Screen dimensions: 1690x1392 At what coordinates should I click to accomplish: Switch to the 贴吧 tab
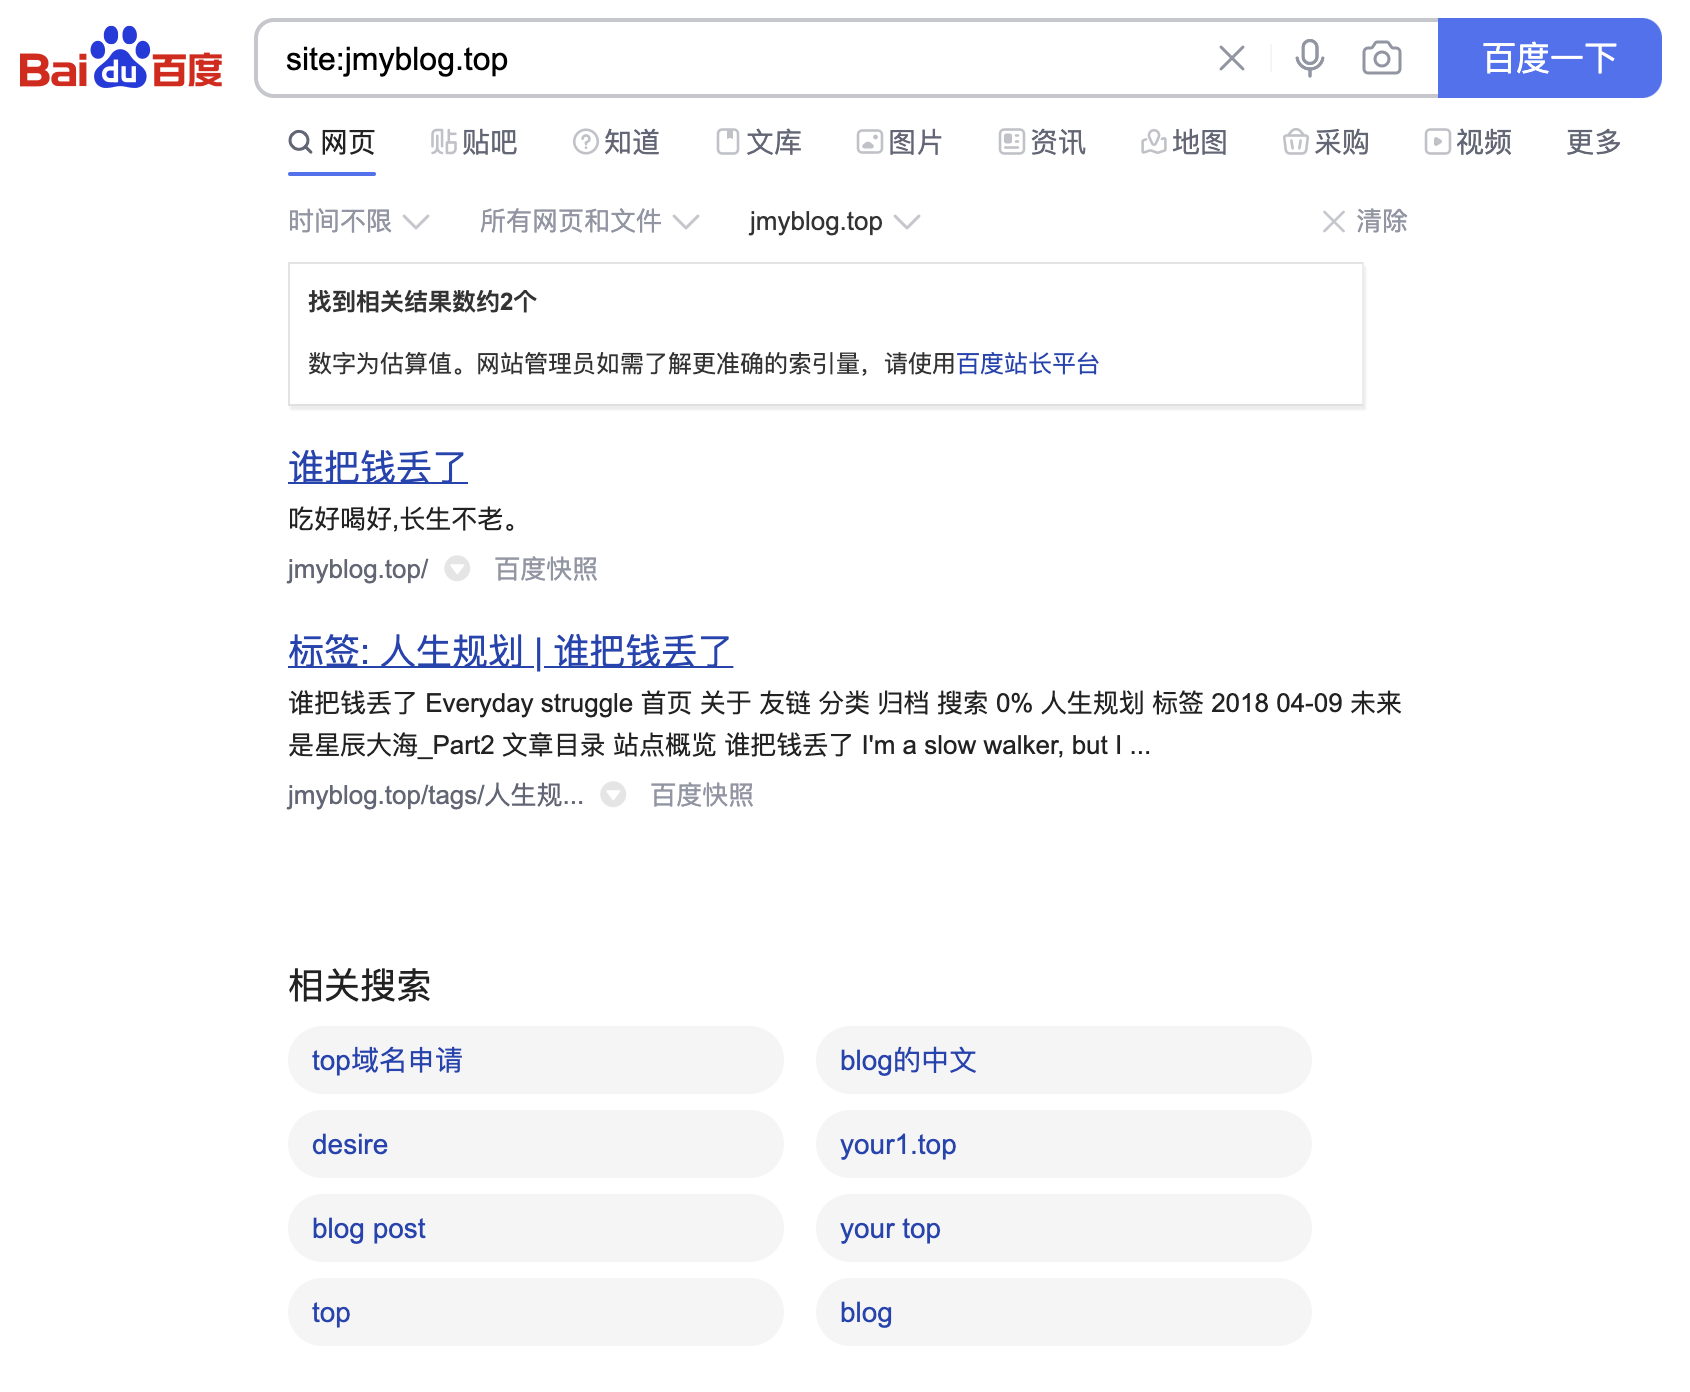click(474, 142)
